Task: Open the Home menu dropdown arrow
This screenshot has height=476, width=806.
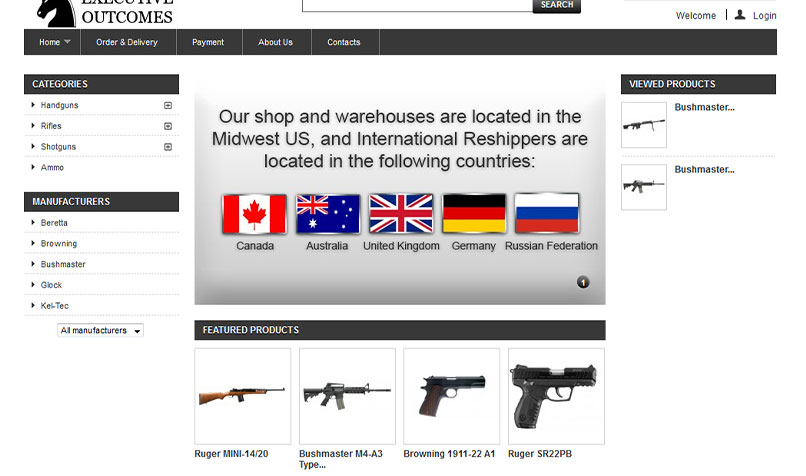Action: tap(67, 42)
